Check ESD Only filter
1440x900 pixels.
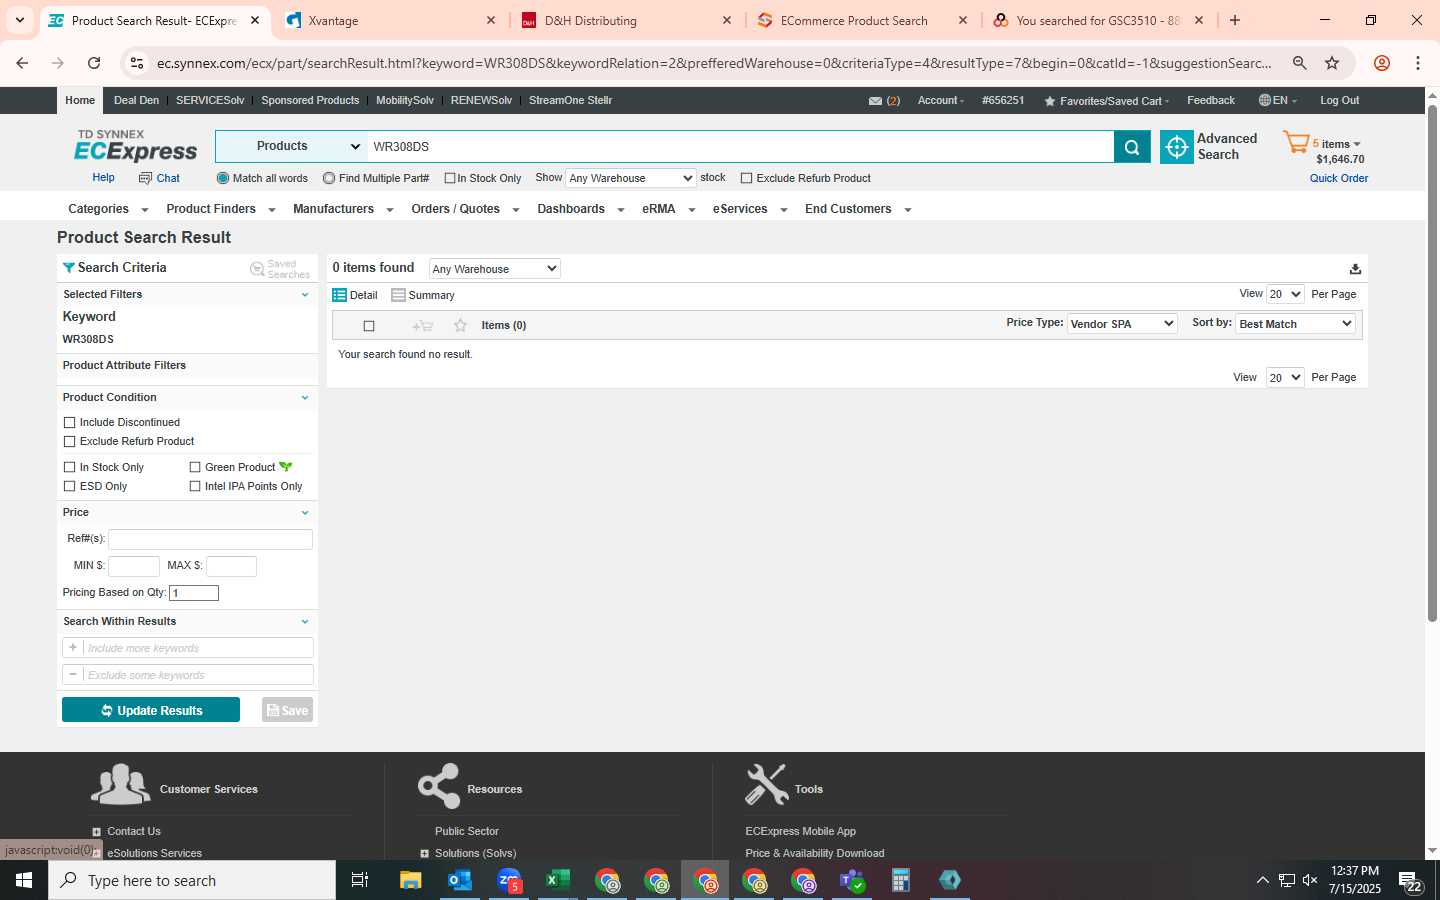70,486
